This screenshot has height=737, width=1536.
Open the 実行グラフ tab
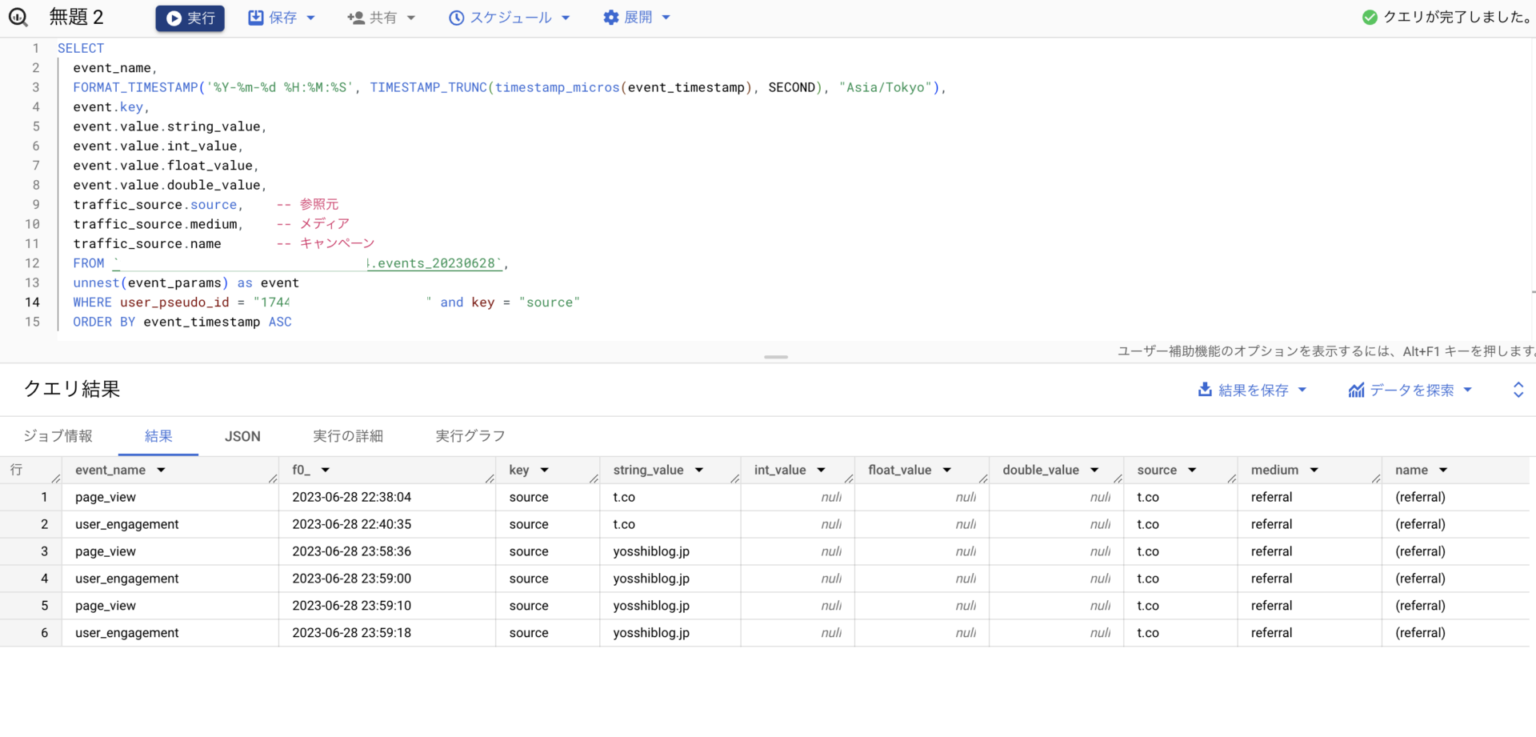[470, 436]
